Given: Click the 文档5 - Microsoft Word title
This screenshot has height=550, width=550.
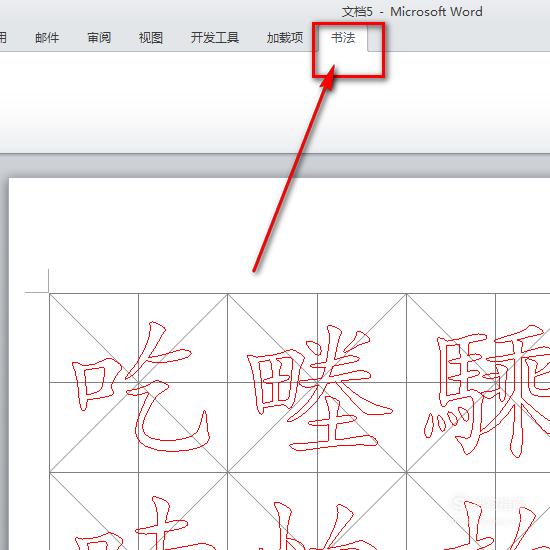Looking at the screenshot, I should 412,12.
